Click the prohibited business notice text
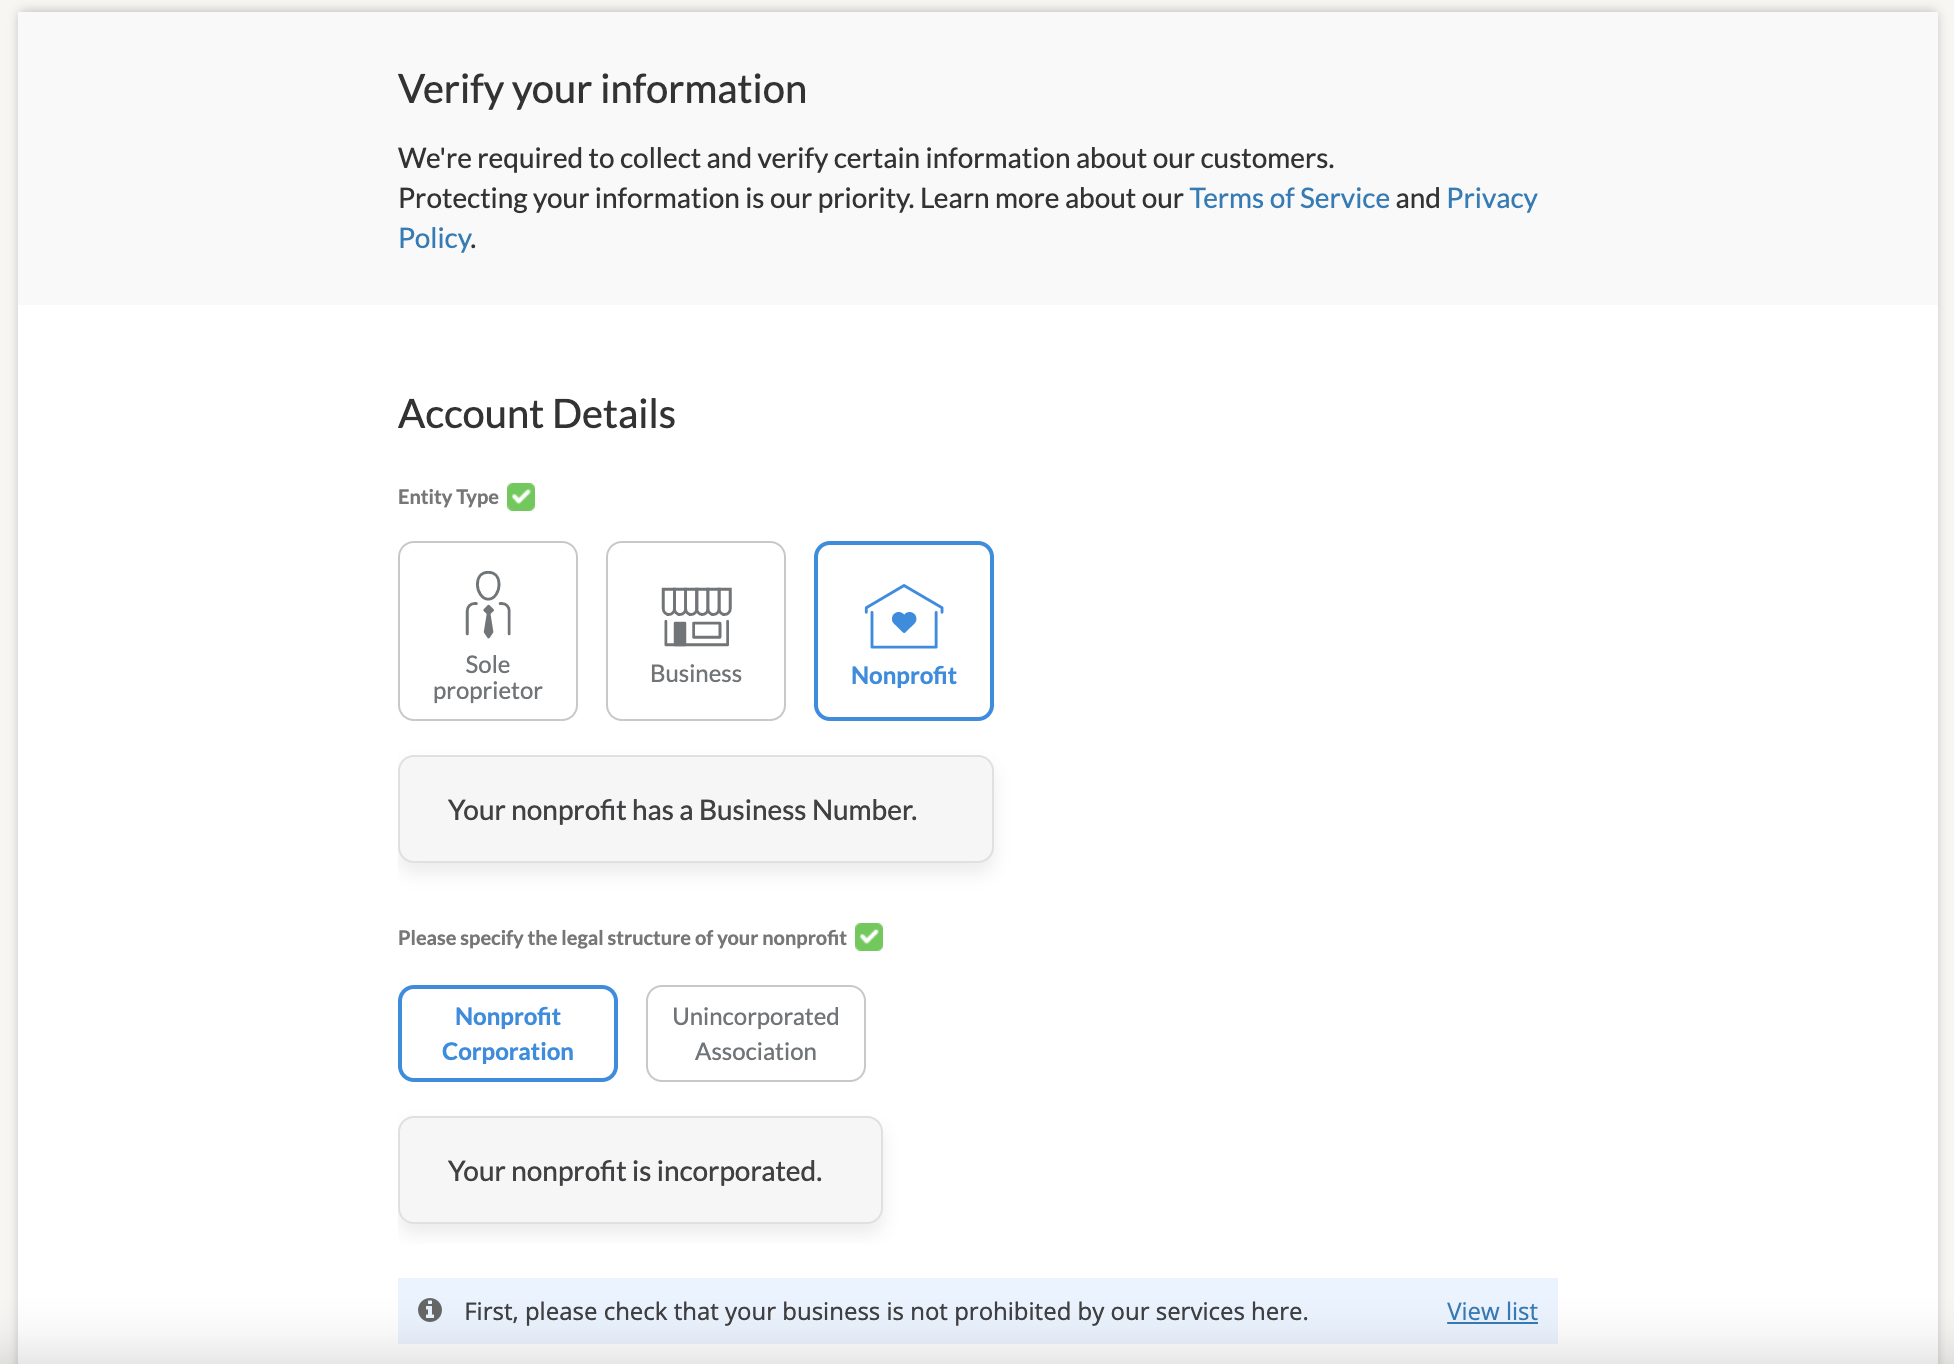The width and height of the screenshot is (1954, 1364). [885, 1311]
